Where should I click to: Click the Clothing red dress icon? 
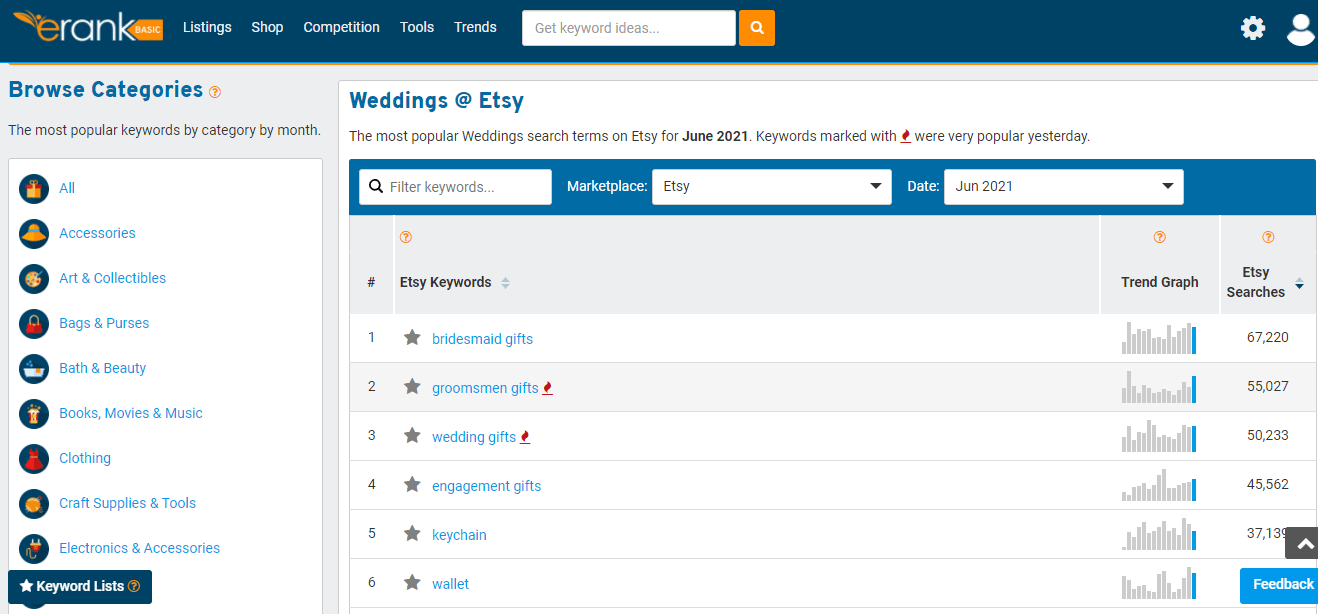coord(34,458)
